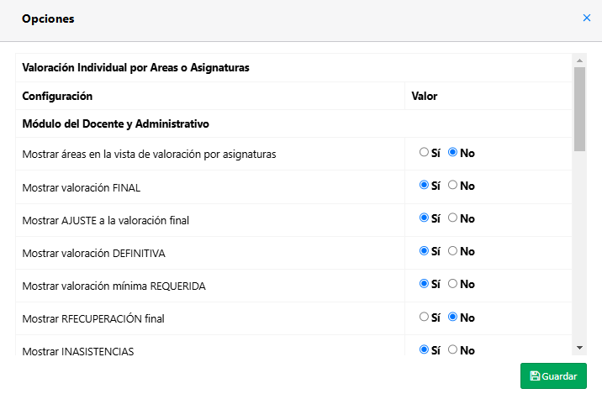Viewport: 602px width, 399px height.
Task: Choose Sí for Mostrar valoración FINAL
Action: (x=424, y=185)
